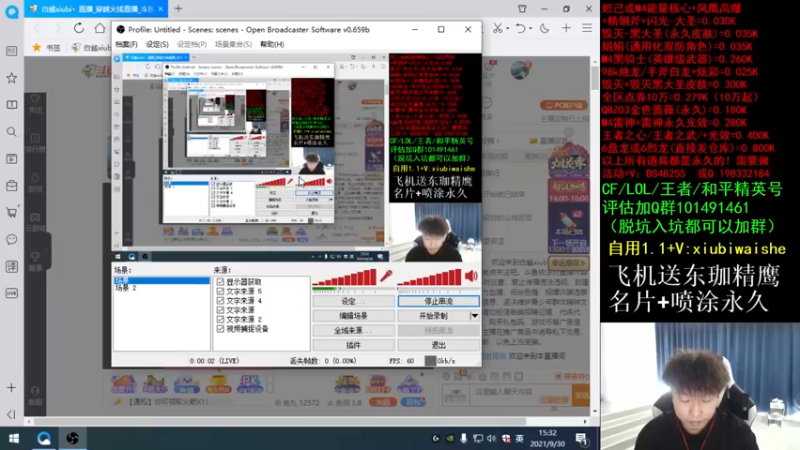The width and height of the screenshot is (800, 450).
Task: Open the browser hamburger menu icon
Action: coord(587,28)
